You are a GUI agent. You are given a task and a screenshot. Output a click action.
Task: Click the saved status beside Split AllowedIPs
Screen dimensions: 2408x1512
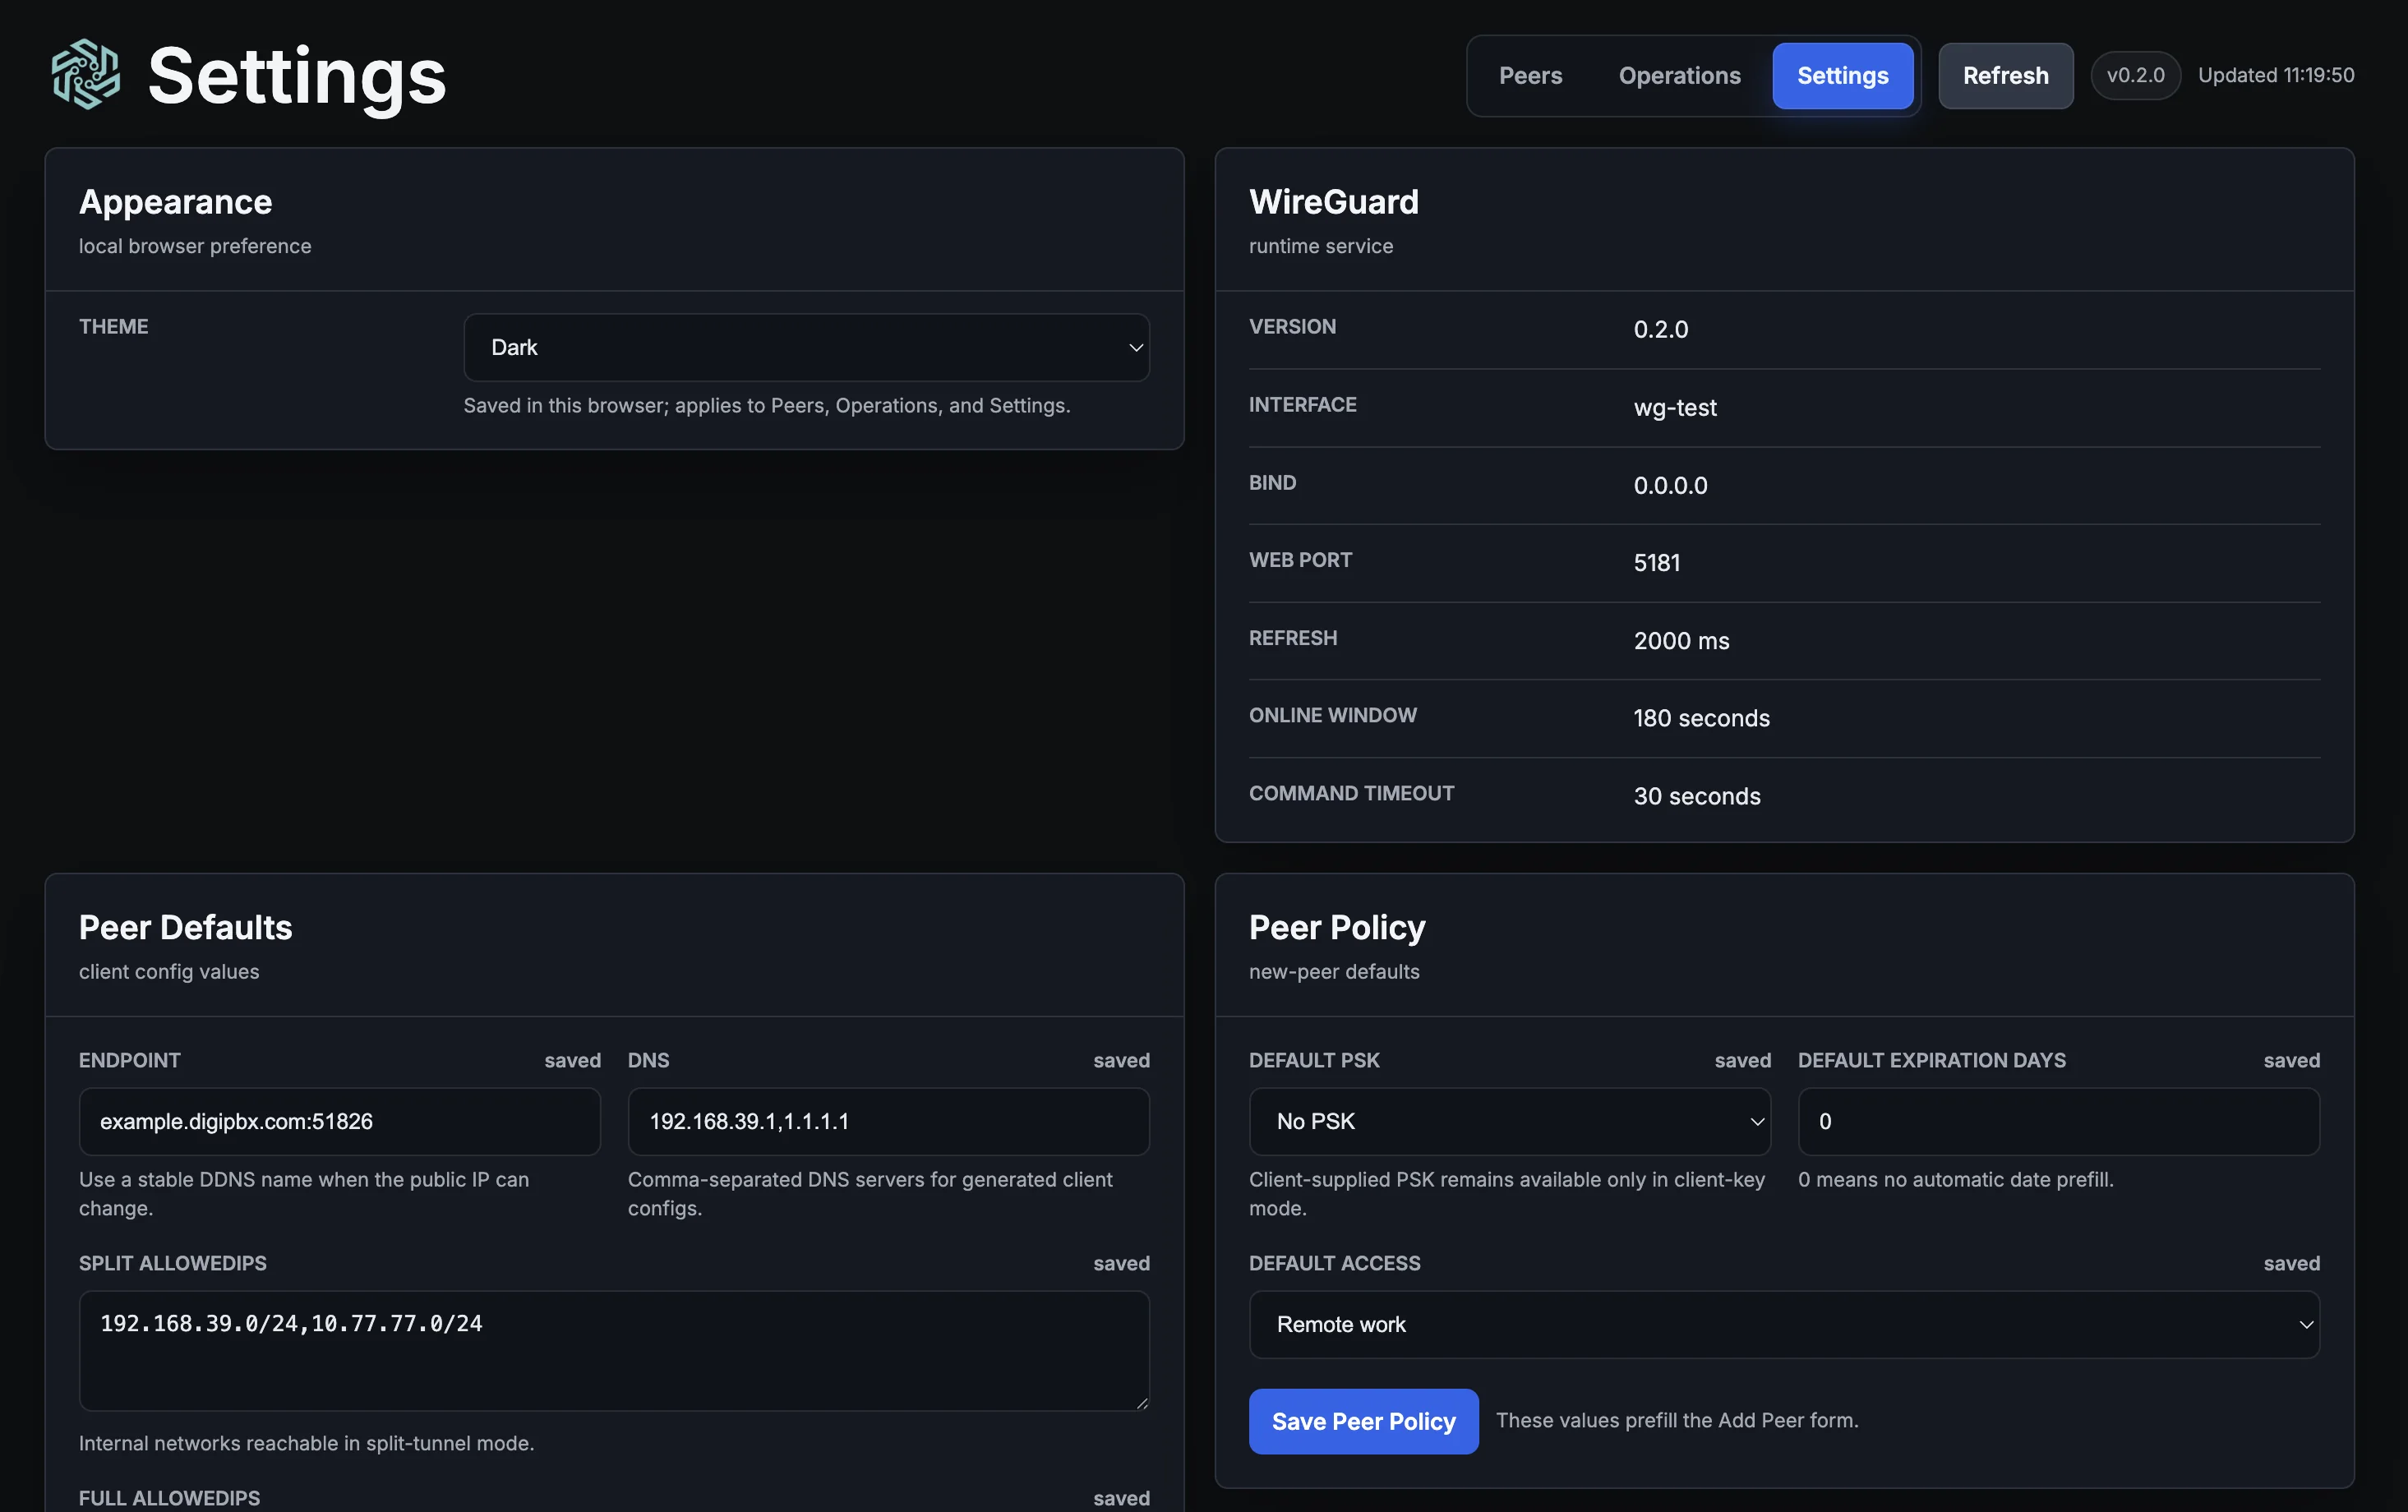(1121, 1264)
